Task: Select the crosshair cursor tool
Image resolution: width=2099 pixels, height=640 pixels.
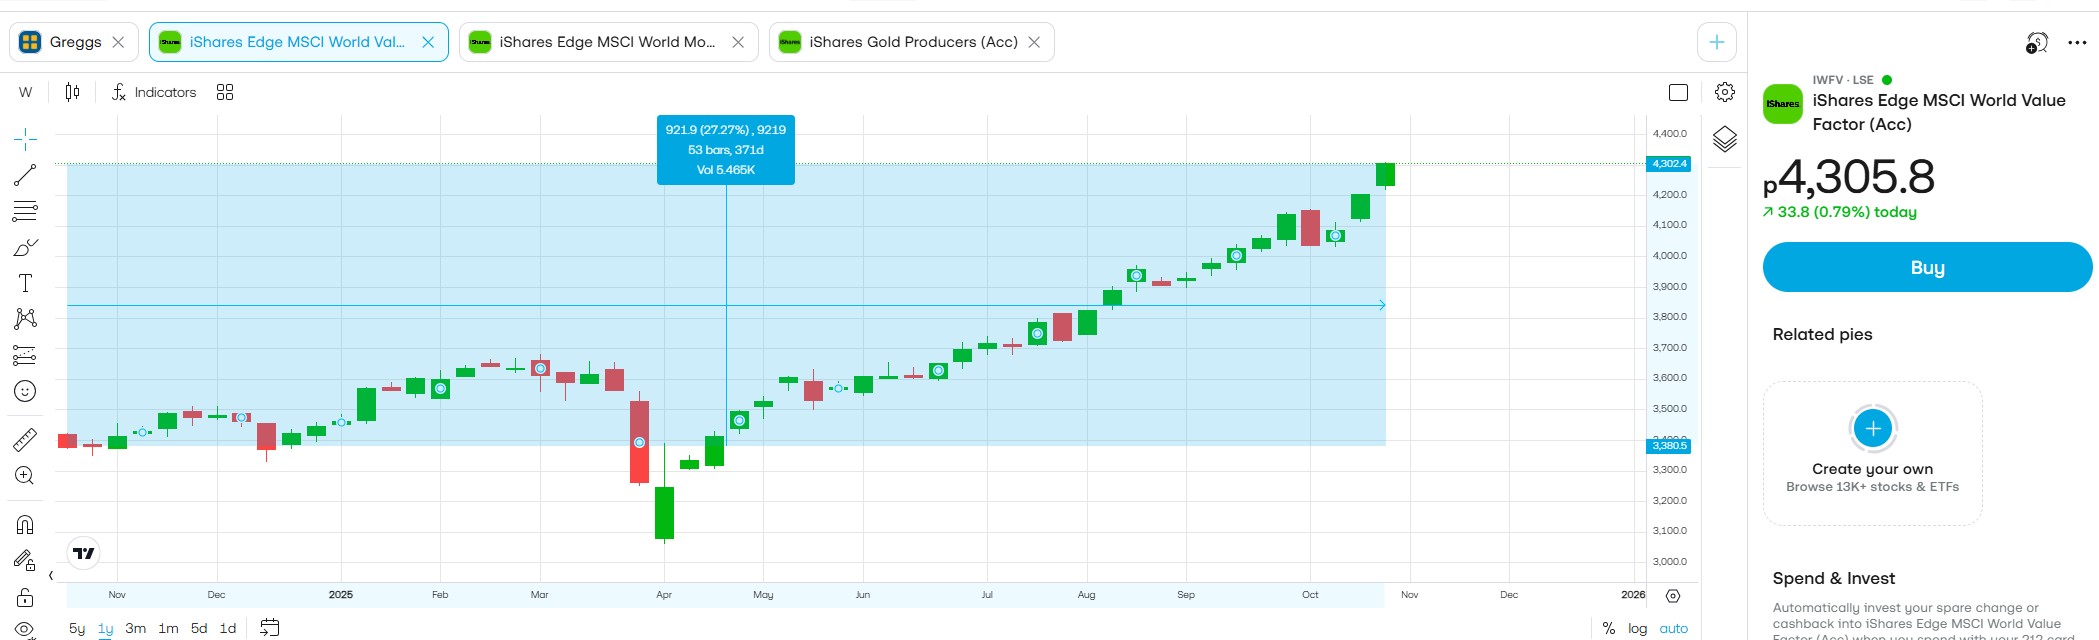Action: [x=25, y=139]
